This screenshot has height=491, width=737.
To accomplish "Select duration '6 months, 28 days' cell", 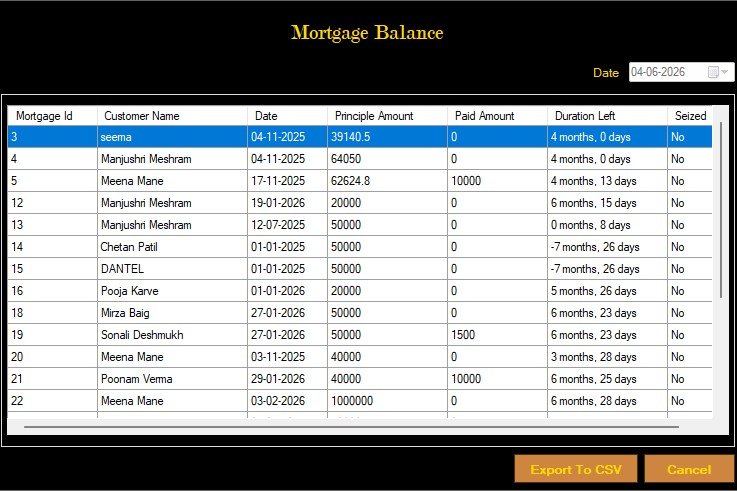I will pyautogui.click(x=607, y=401).
